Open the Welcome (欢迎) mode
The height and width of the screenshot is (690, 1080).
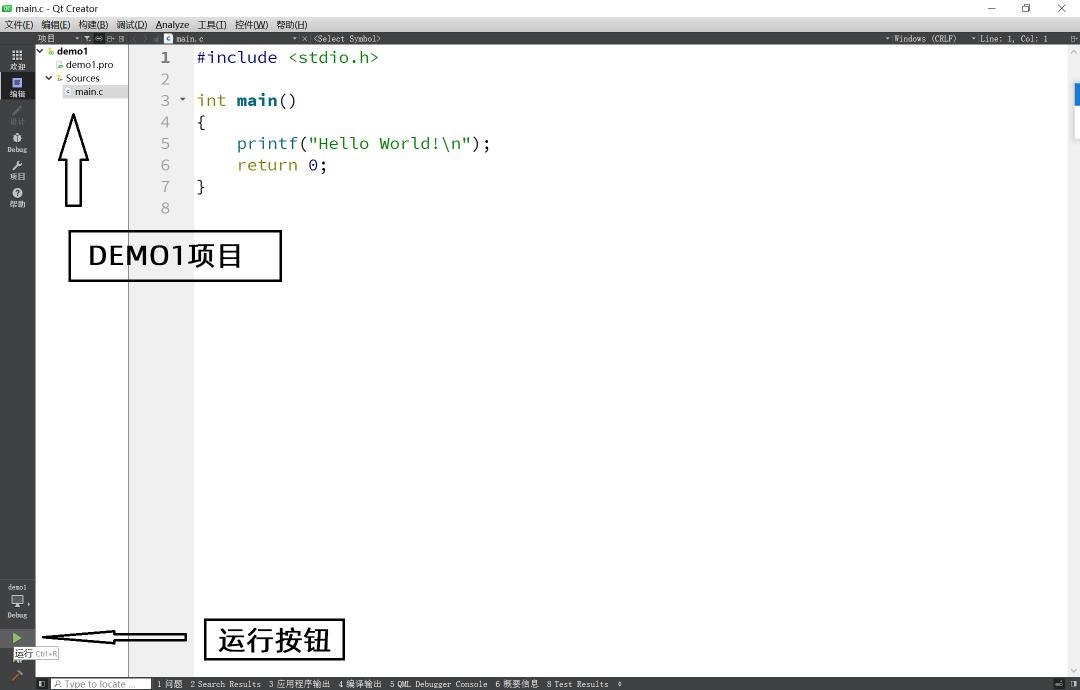click(x=17, y=60)
